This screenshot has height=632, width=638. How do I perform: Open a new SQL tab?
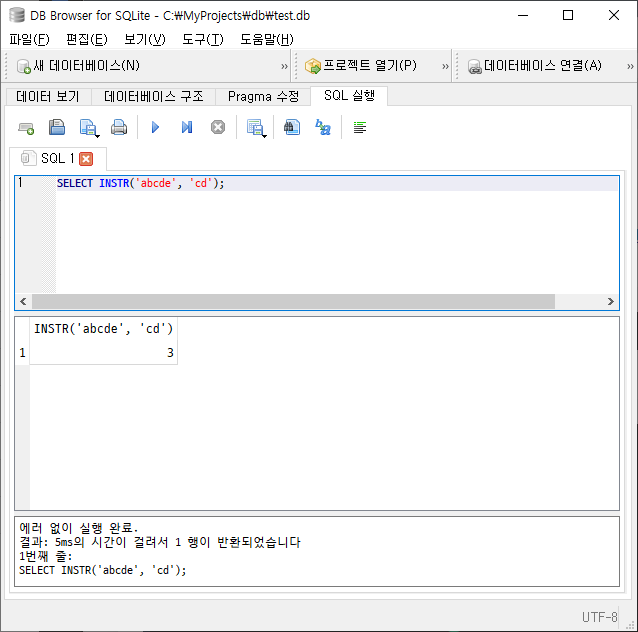click(26, 128)
